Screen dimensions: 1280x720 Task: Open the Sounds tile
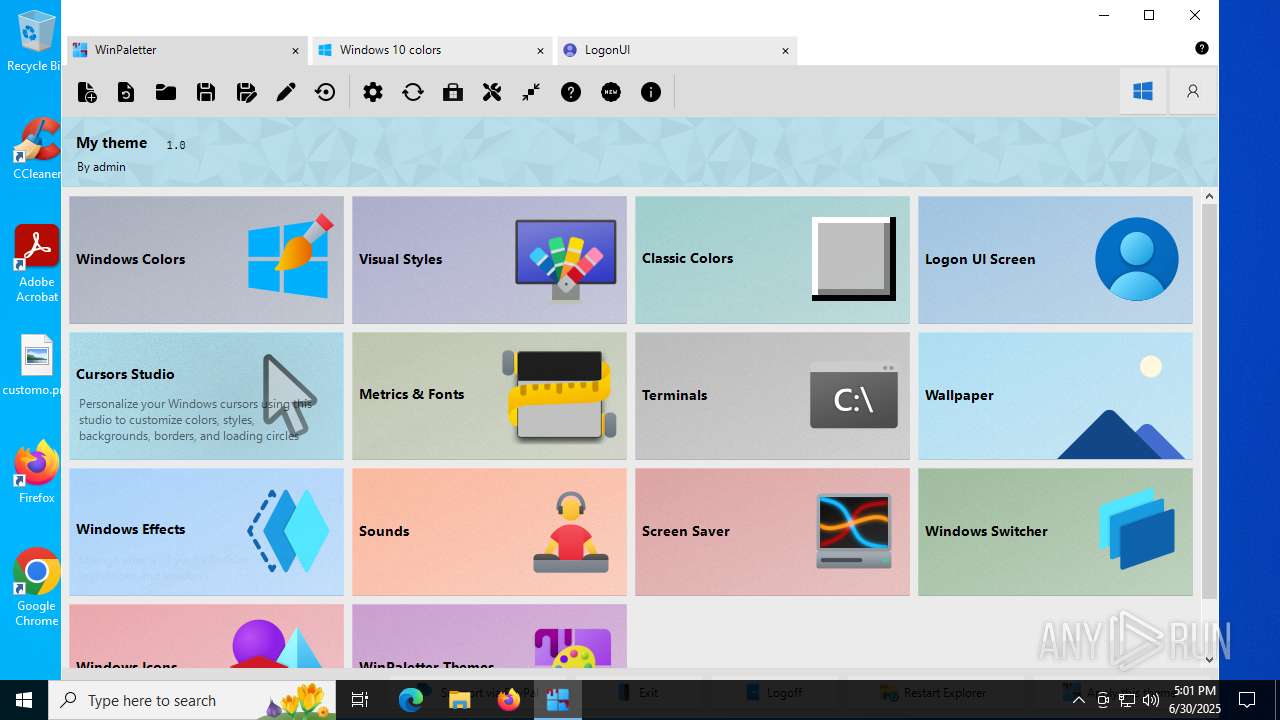click(489, 532)
